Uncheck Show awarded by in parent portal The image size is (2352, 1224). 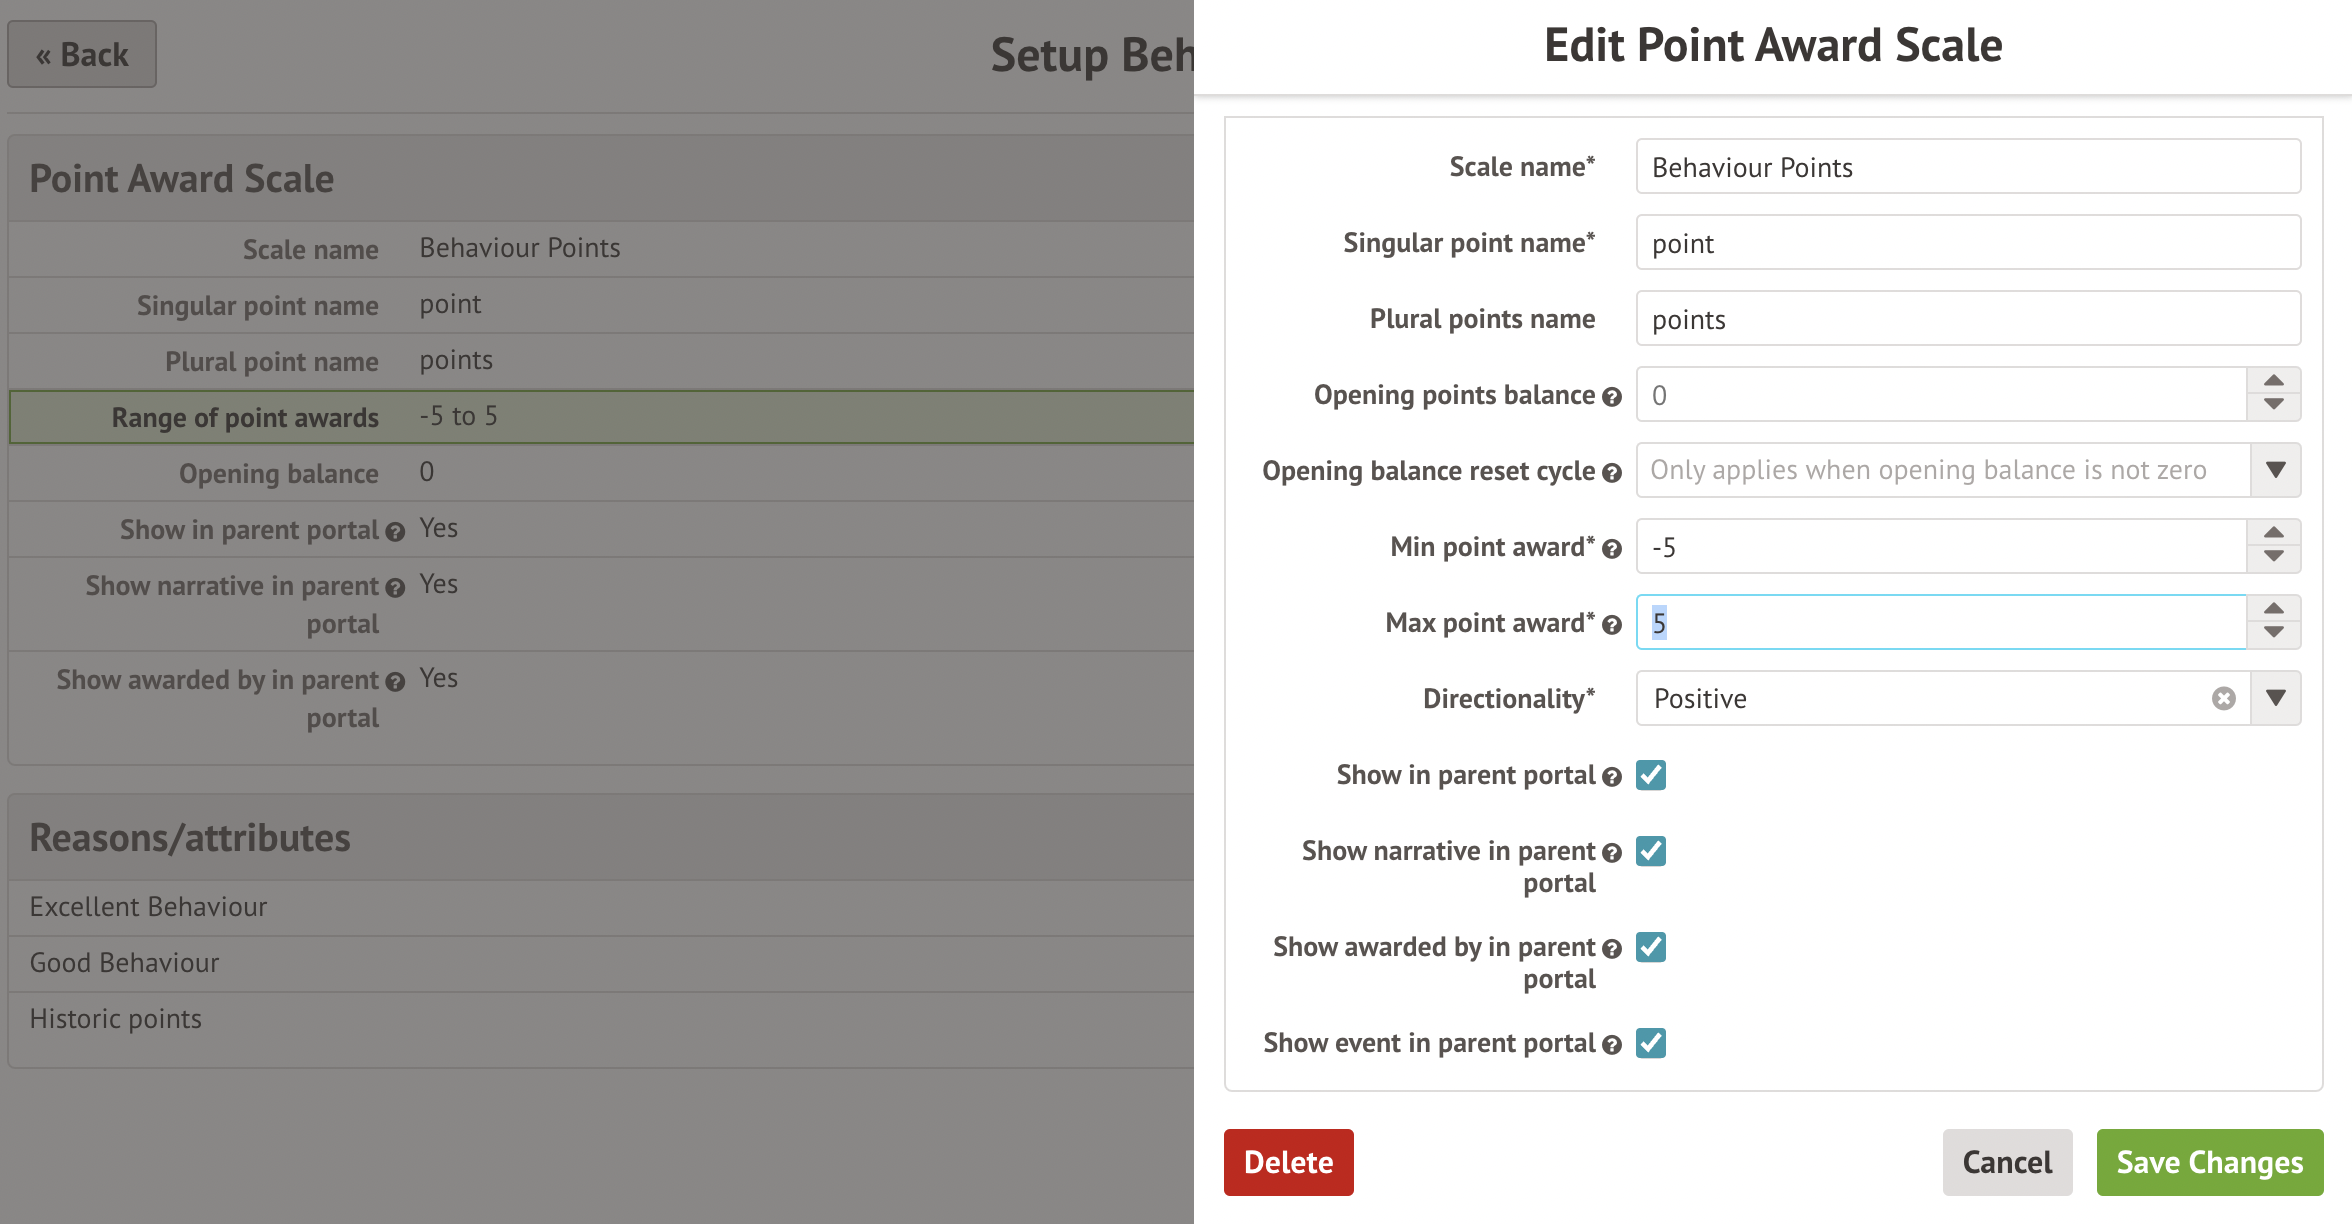coord(1651,947)
